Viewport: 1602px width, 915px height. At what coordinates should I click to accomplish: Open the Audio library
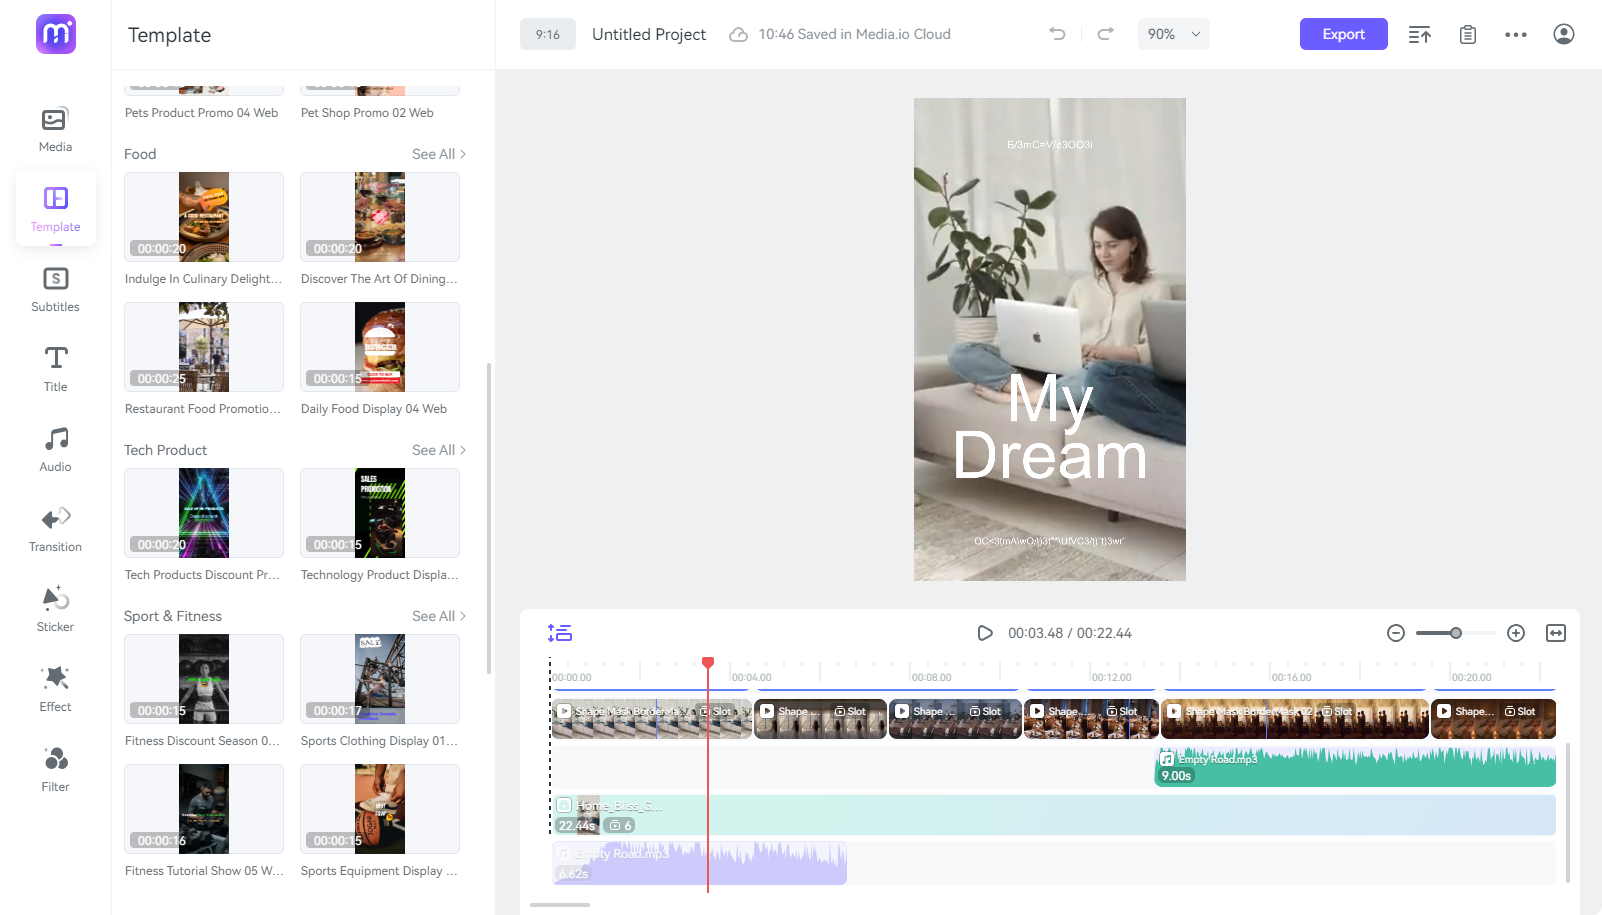pos(55,450)
